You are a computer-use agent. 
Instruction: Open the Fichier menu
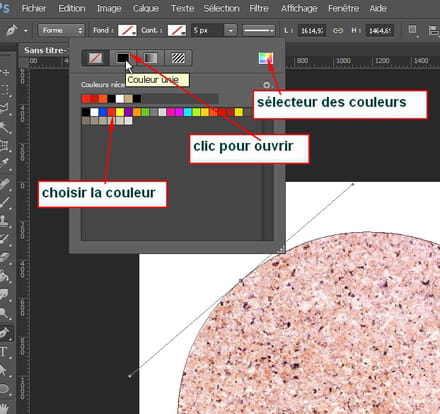[34, 8]
